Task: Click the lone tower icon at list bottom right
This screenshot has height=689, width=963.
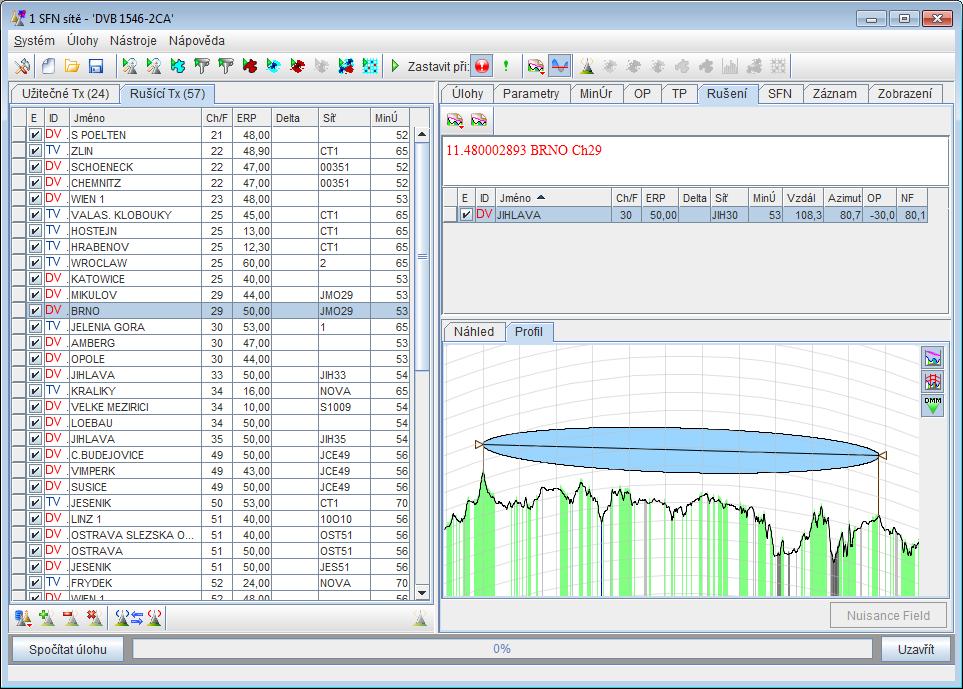Action: [x=420, y=618]
